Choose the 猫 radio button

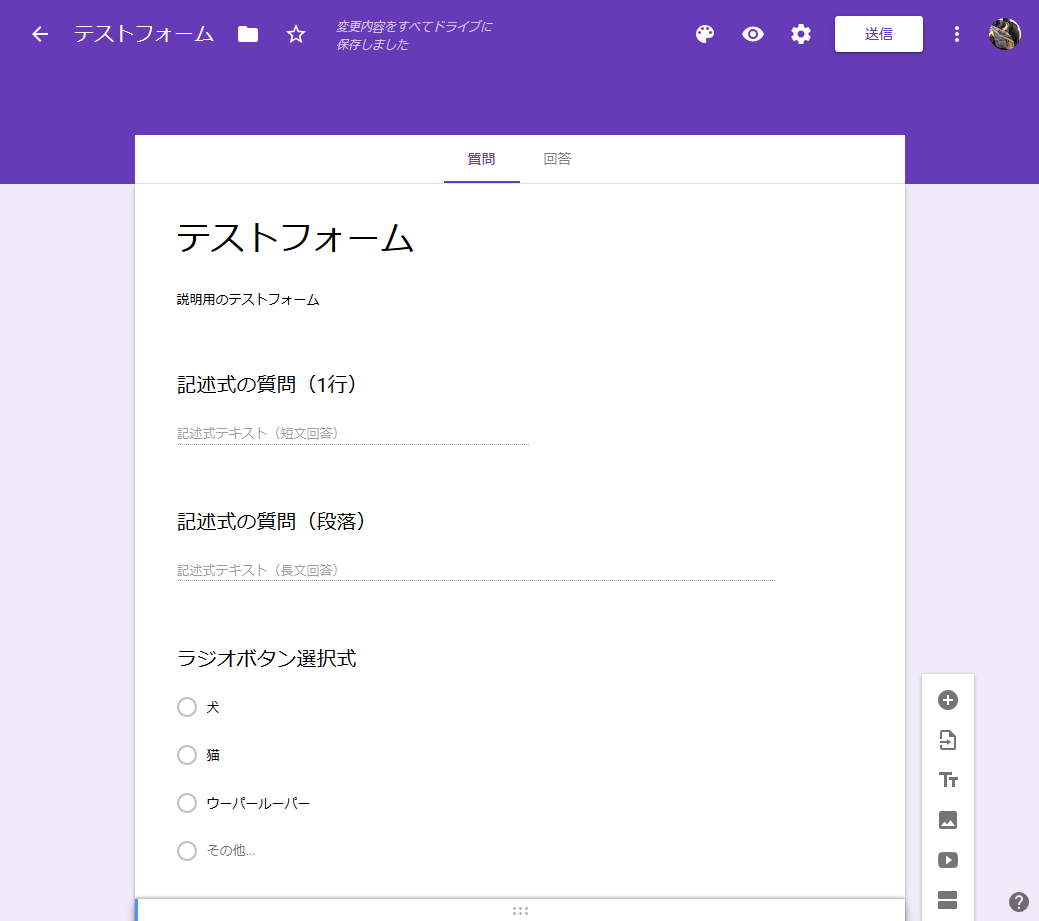[x=186, y=754]
